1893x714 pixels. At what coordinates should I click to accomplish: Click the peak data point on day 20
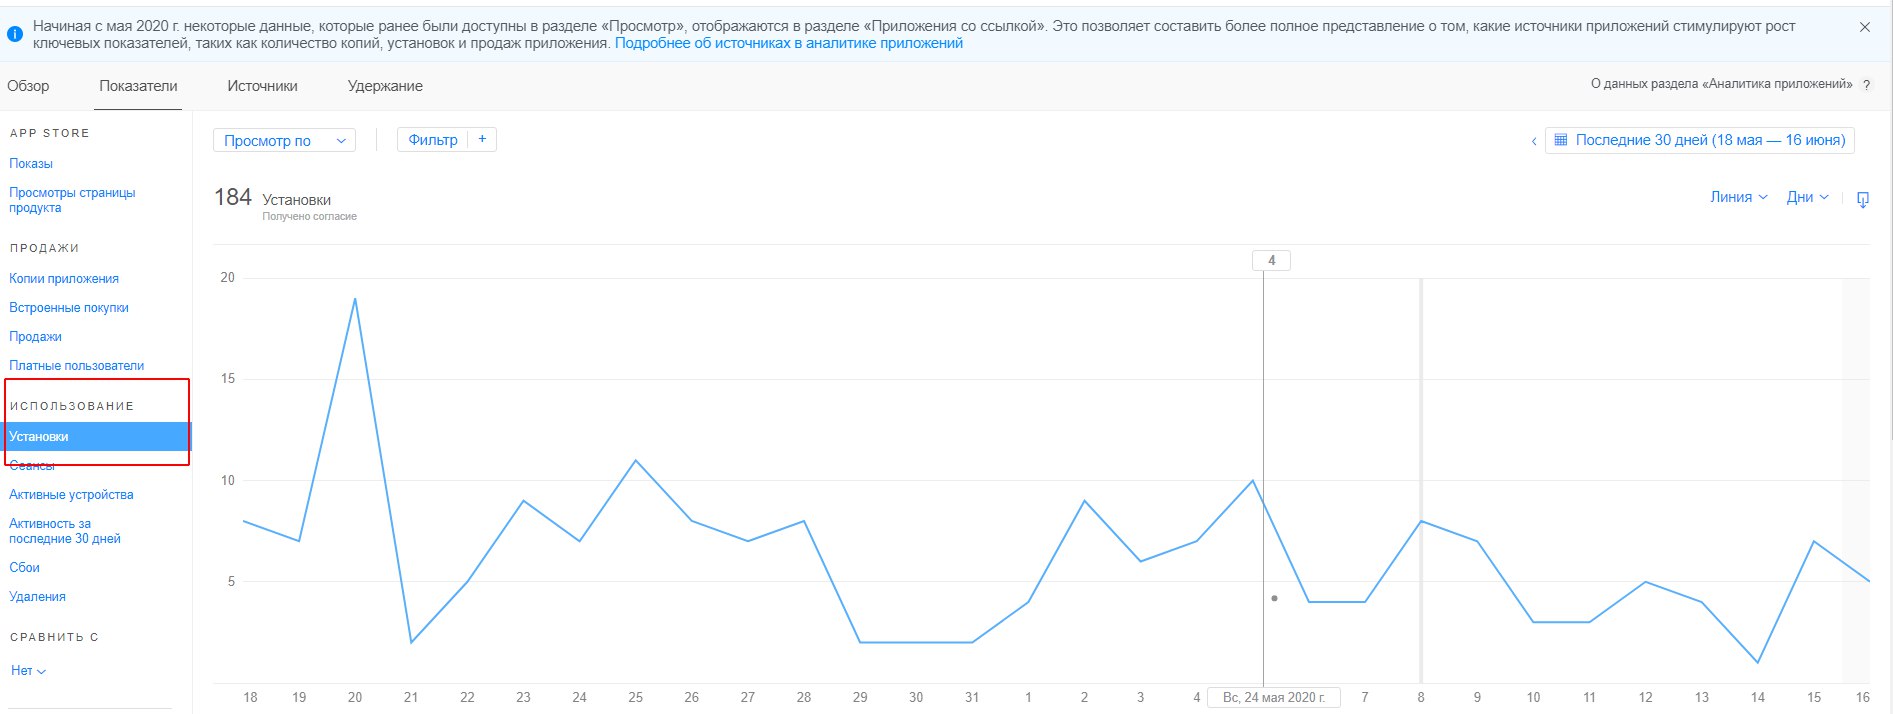[355, 299]
